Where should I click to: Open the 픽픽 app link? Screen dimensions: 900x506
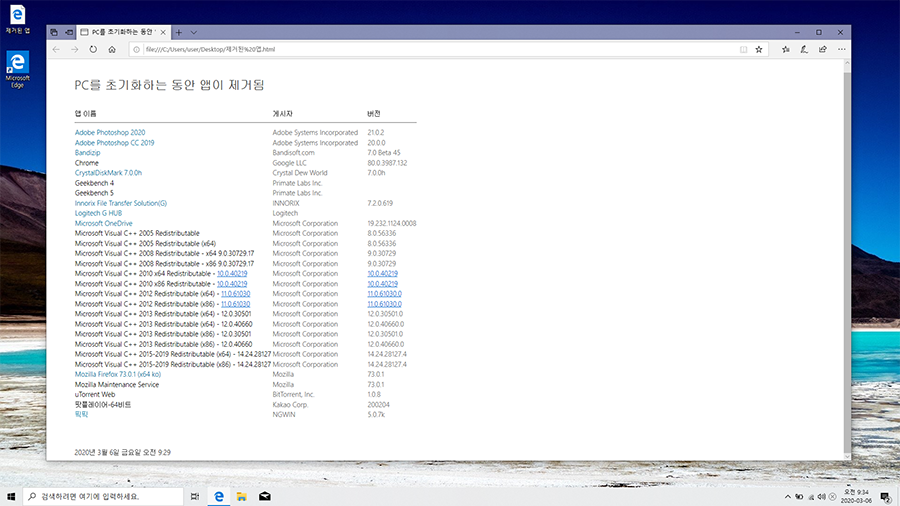[82, 414]
